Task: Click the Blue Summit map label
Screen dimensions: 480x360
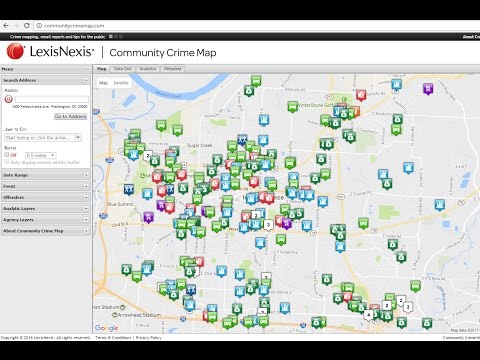Action: 120,204
